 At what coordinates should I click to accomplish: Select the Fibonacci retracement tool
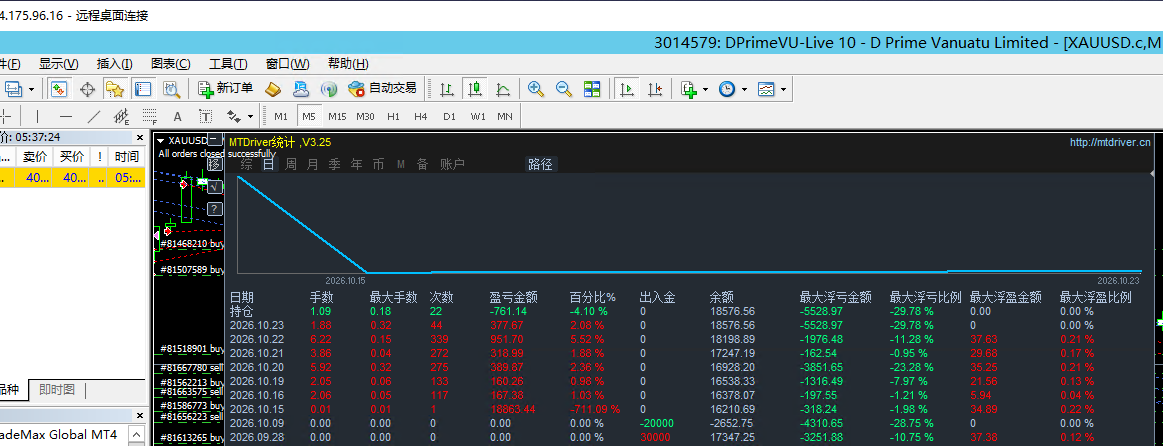click(x=150, y=117)
